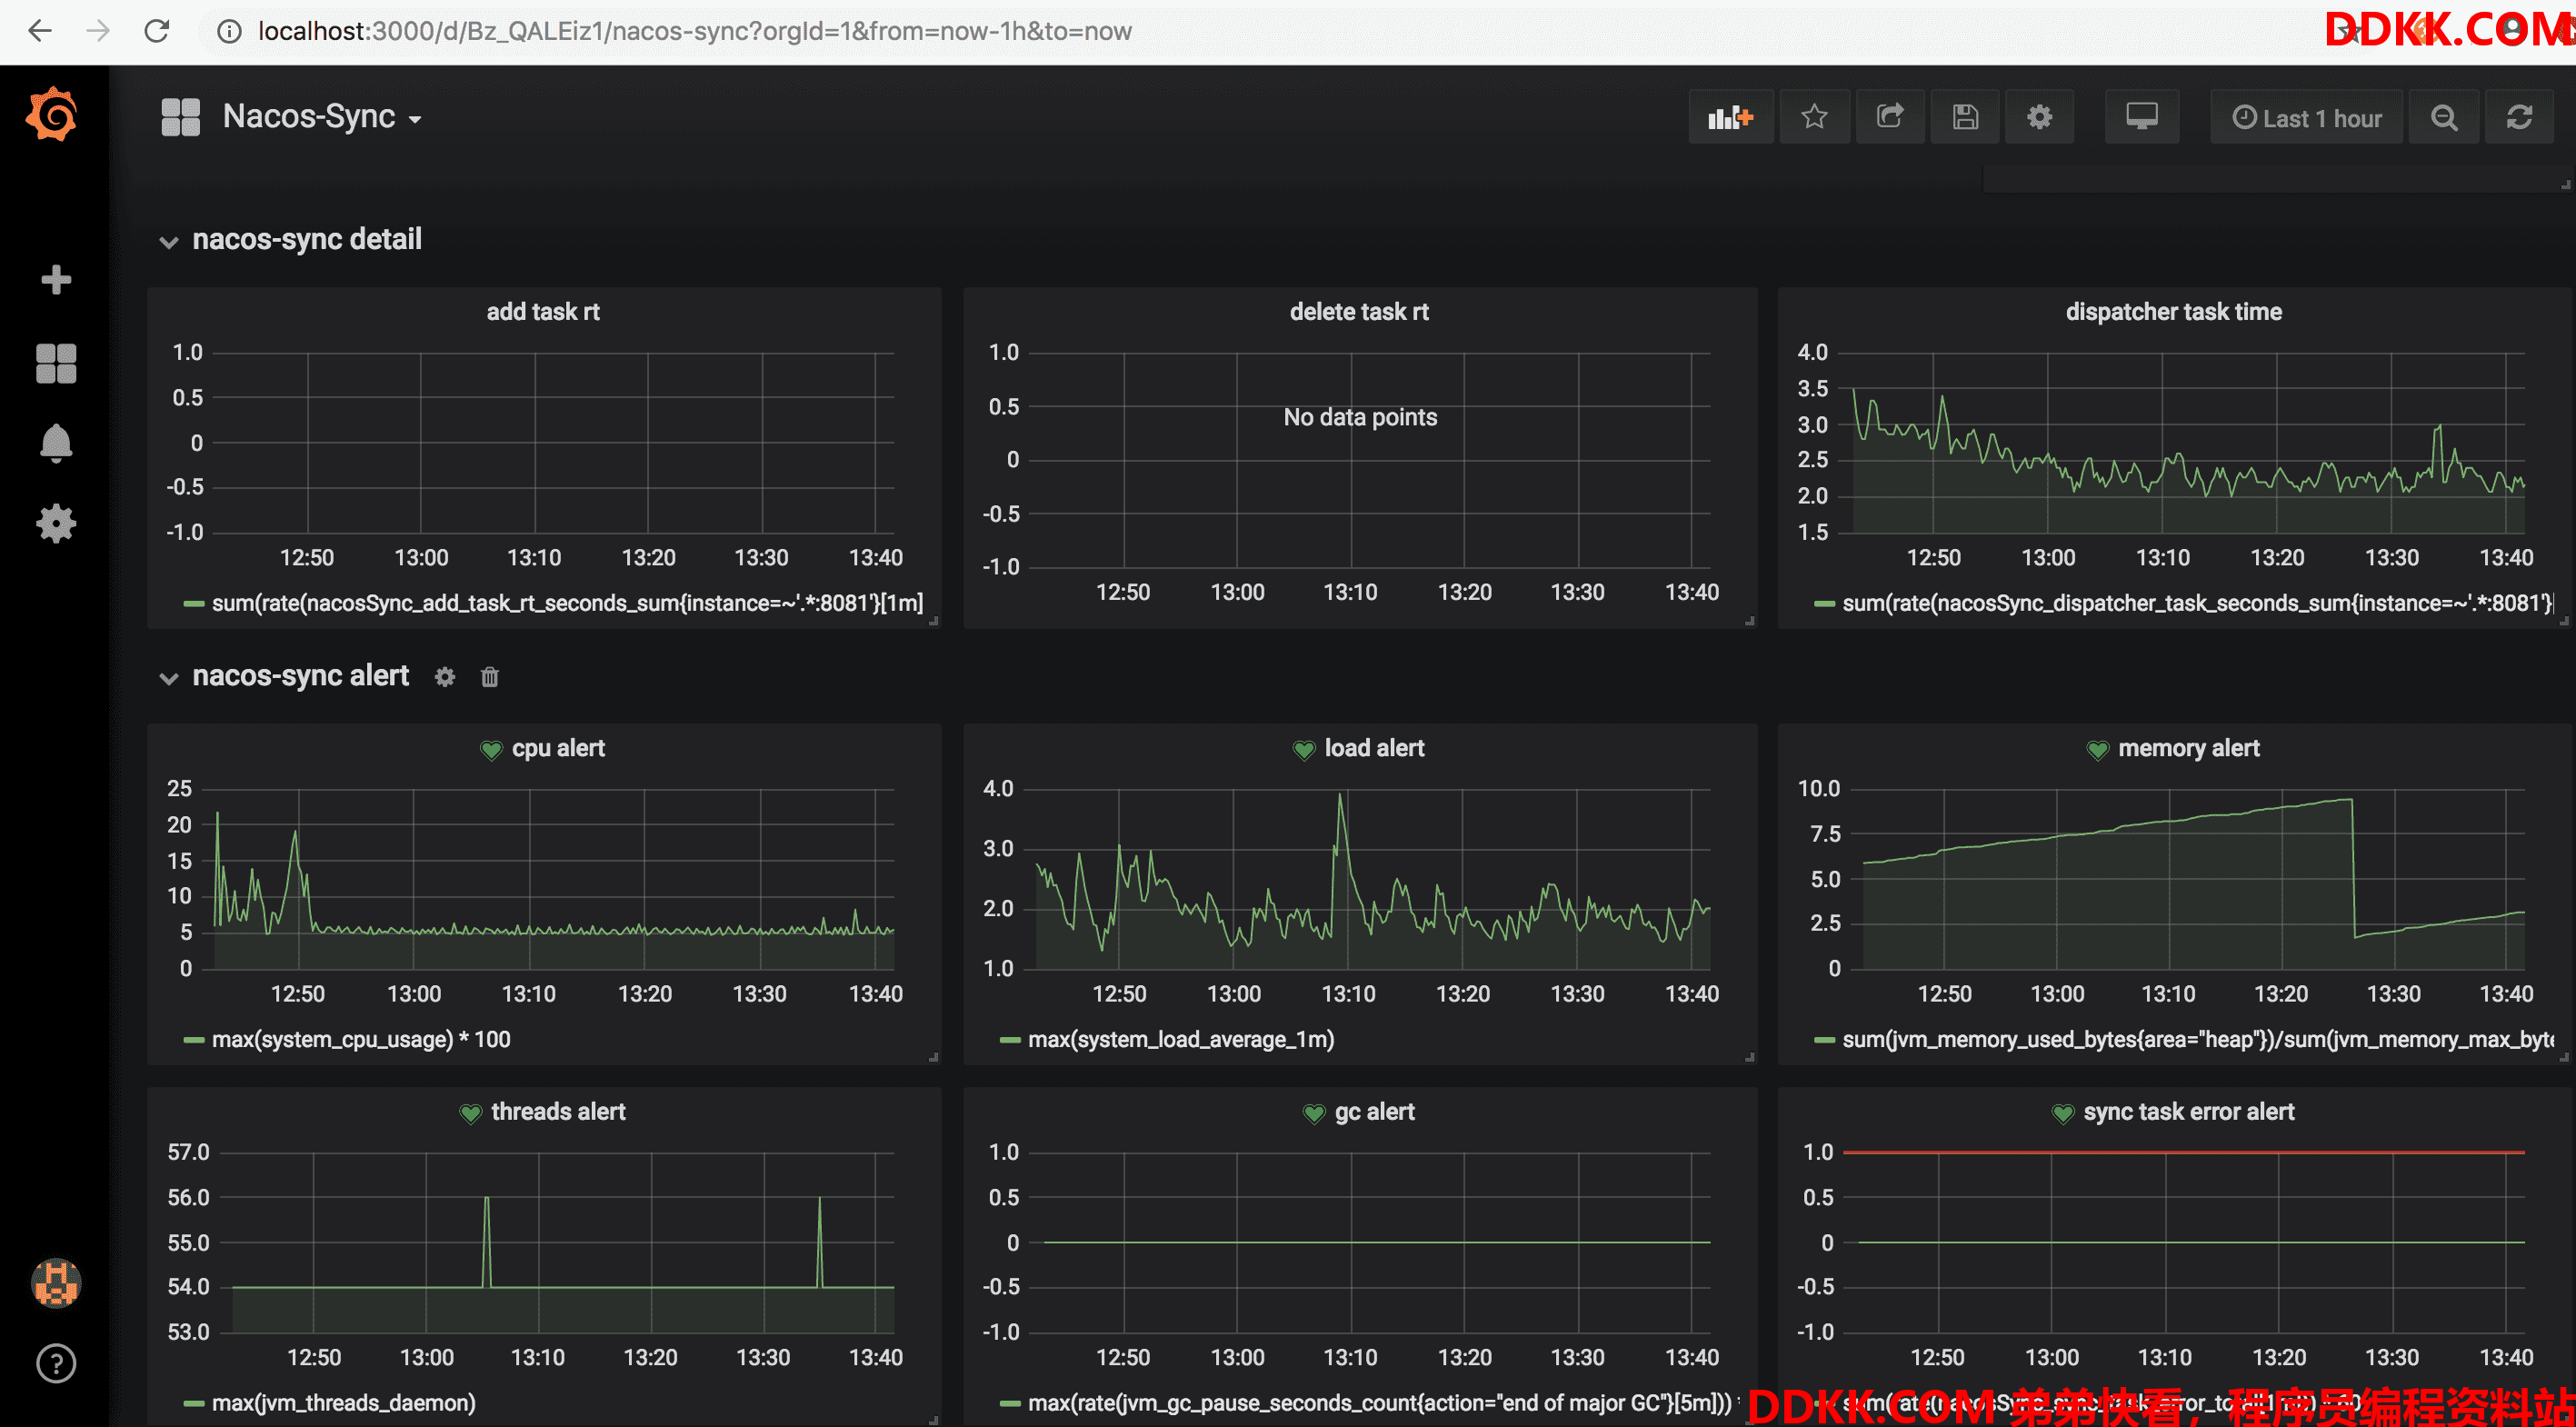Pick color of load average legend swatch
The image size is (2576, 1427).
pyautogui.click(x=1010, y=1040)
